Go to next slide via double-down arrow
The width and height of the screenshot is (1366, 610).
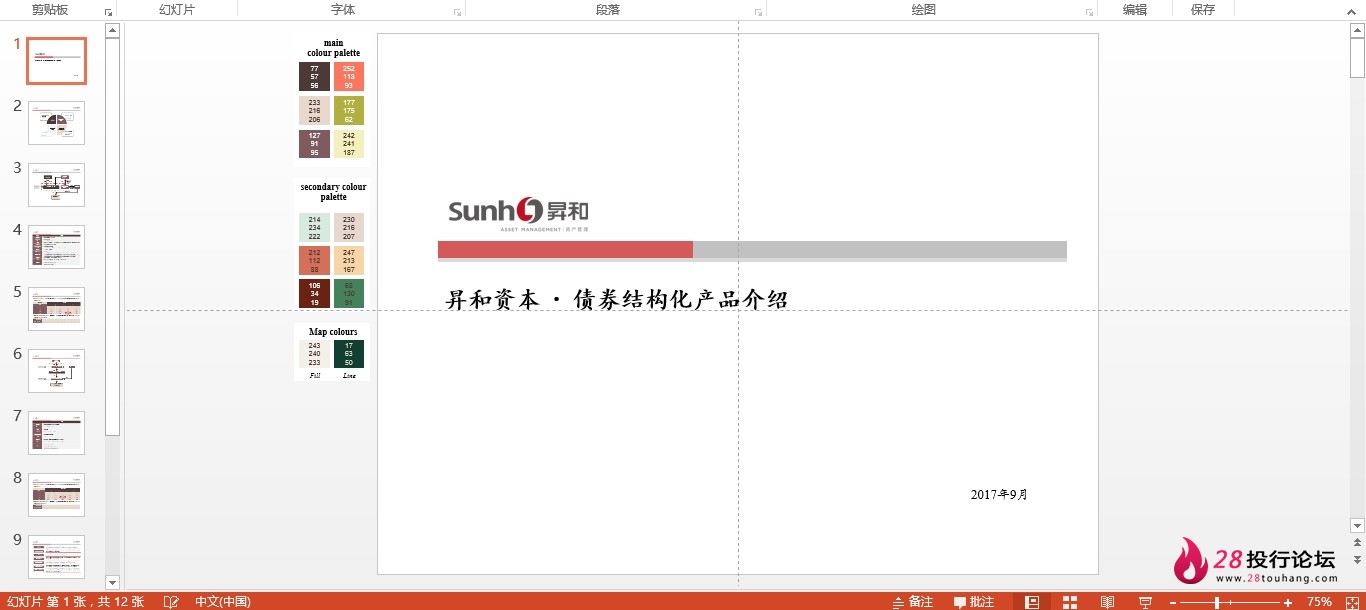coord(1357,559)
